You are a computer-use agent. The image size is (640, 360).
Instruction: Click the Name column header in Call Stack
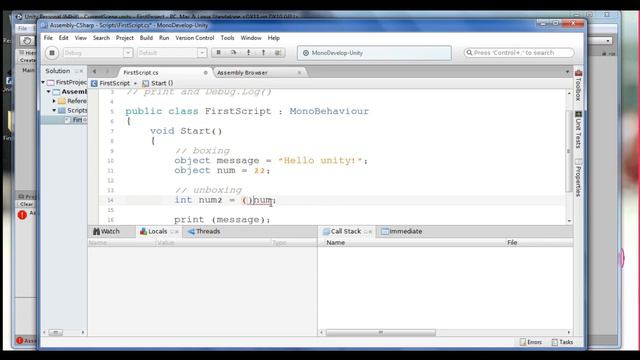coord(336,242)
